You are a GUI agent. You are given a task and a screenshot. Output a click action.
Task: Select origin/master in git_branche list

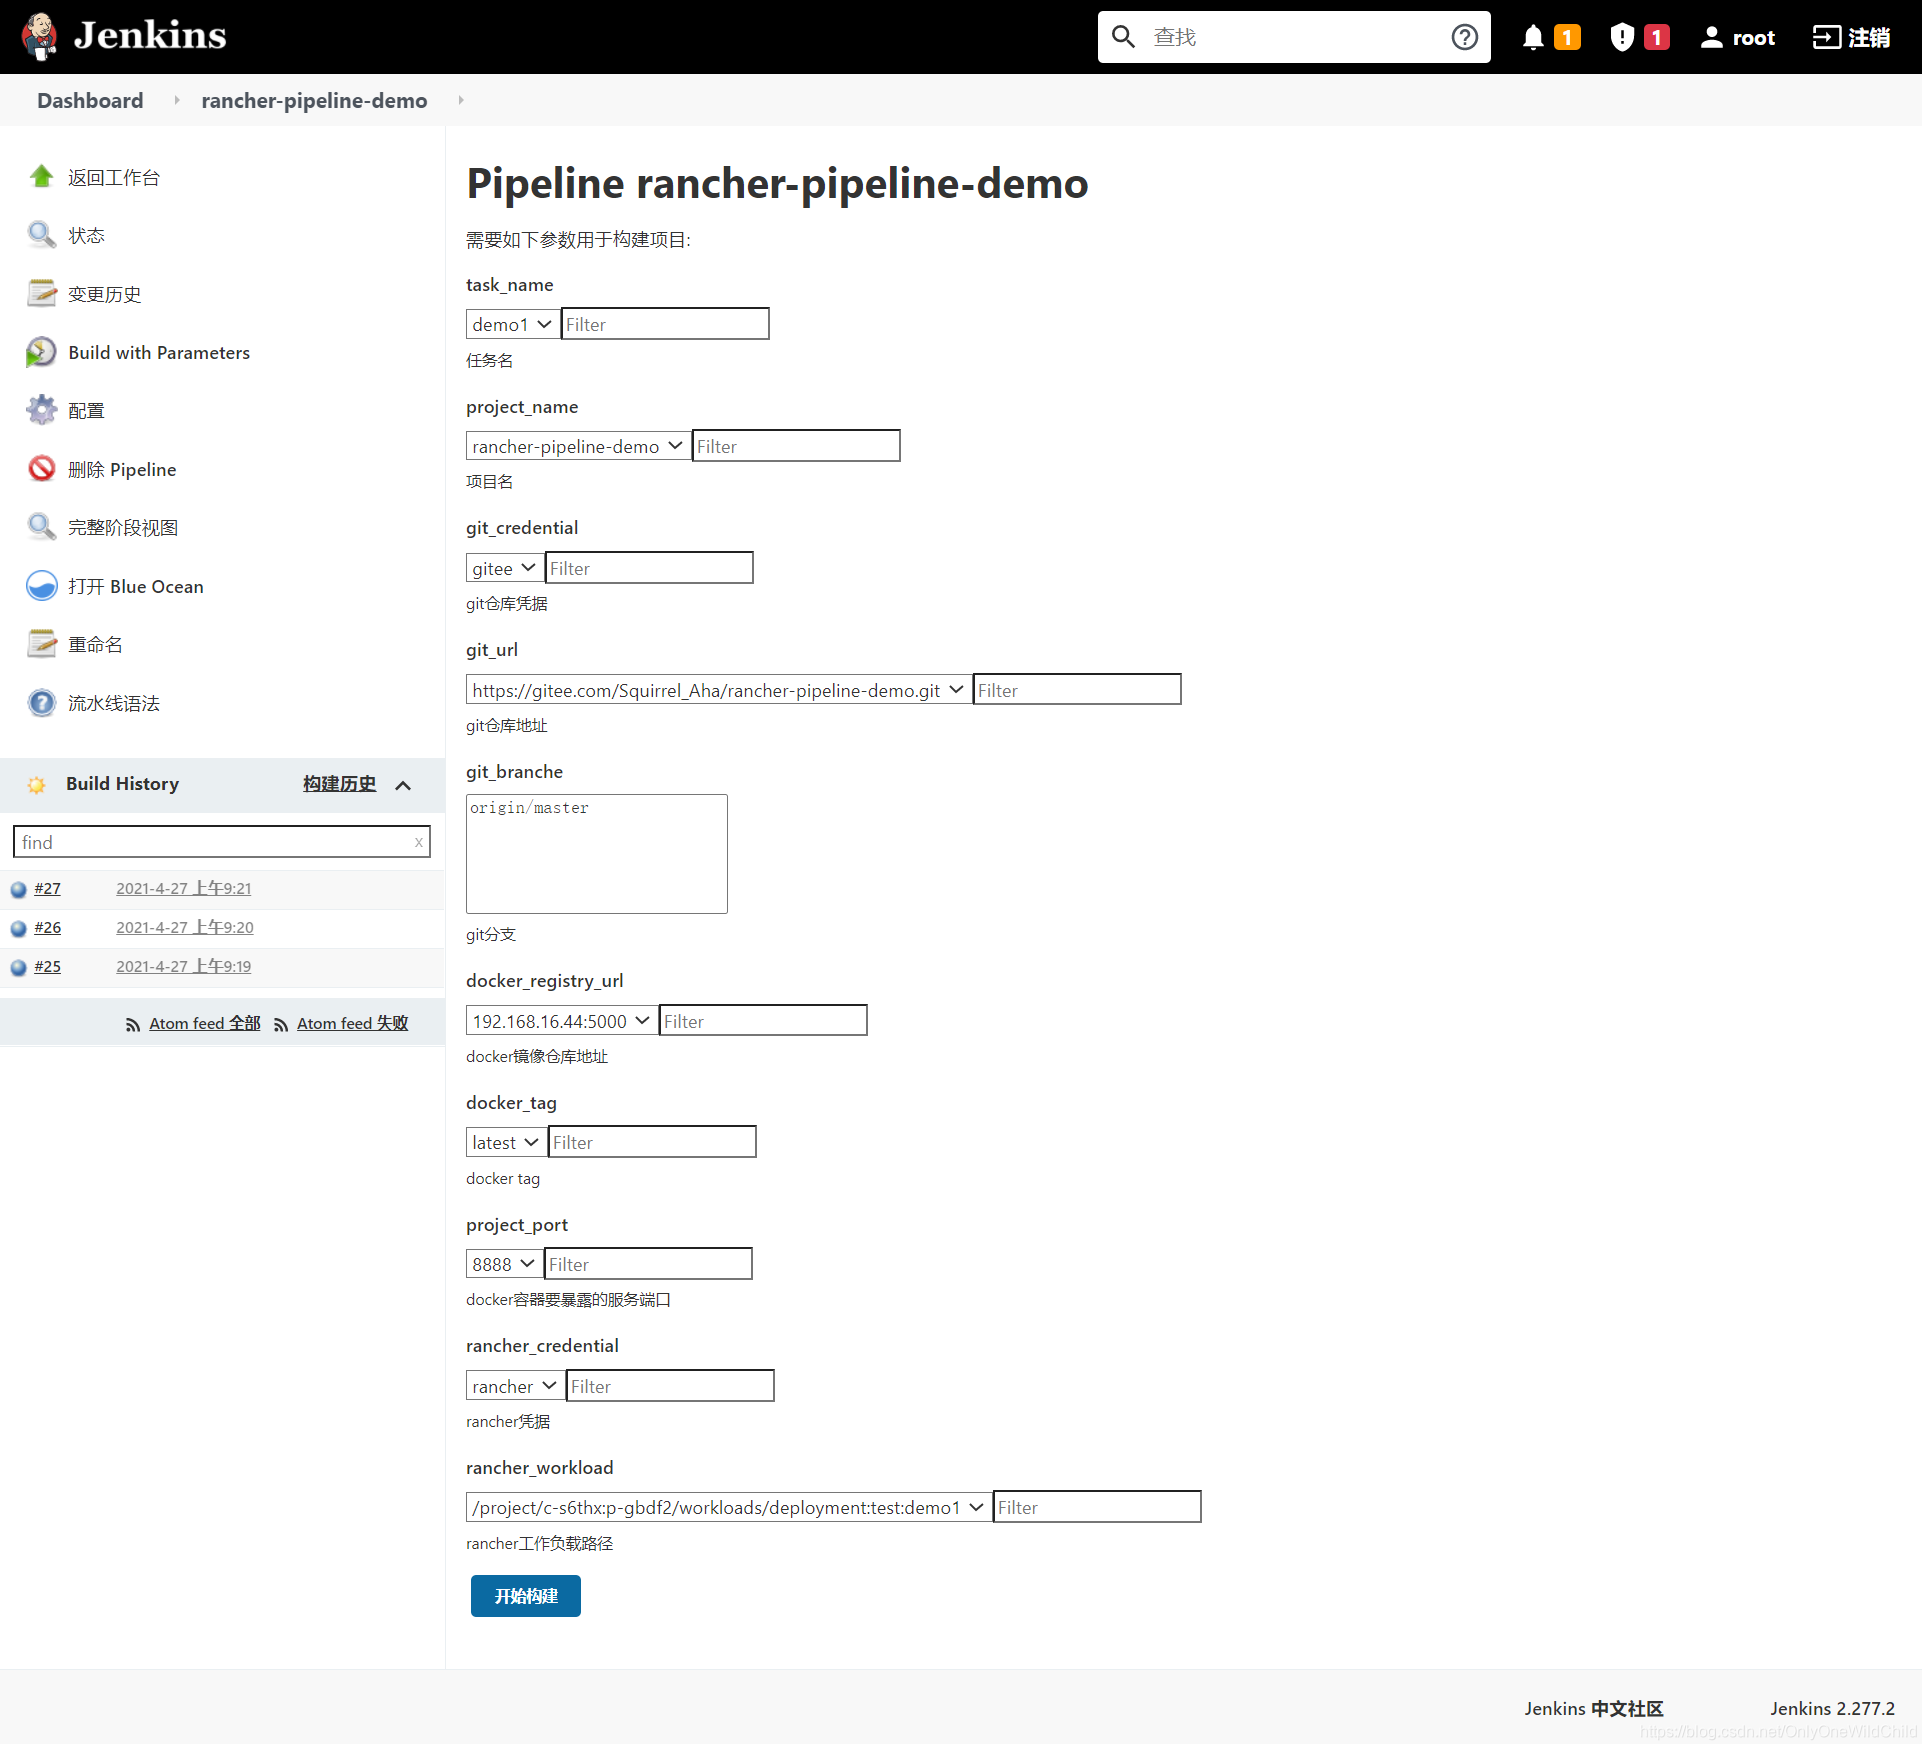[530, 809]
